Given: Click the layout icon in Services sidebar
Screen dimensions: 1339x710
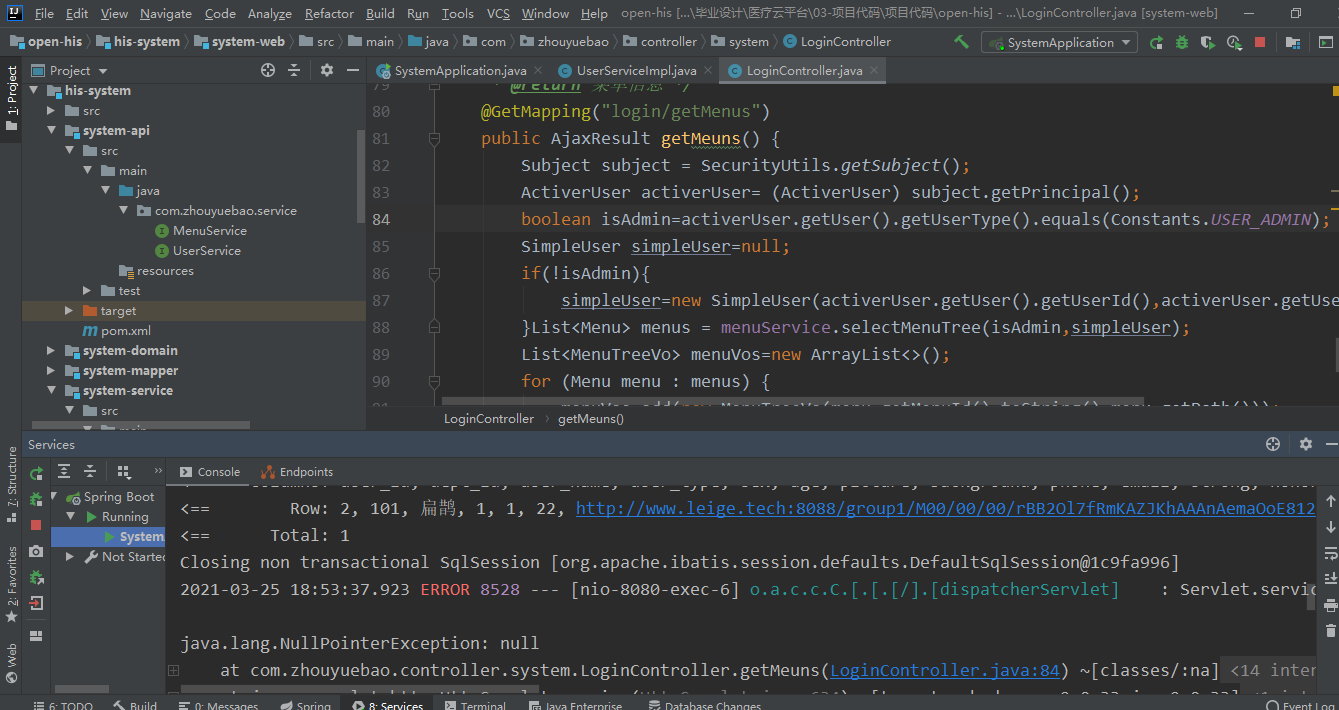Looking at the screenshot, I should (36, 635).
